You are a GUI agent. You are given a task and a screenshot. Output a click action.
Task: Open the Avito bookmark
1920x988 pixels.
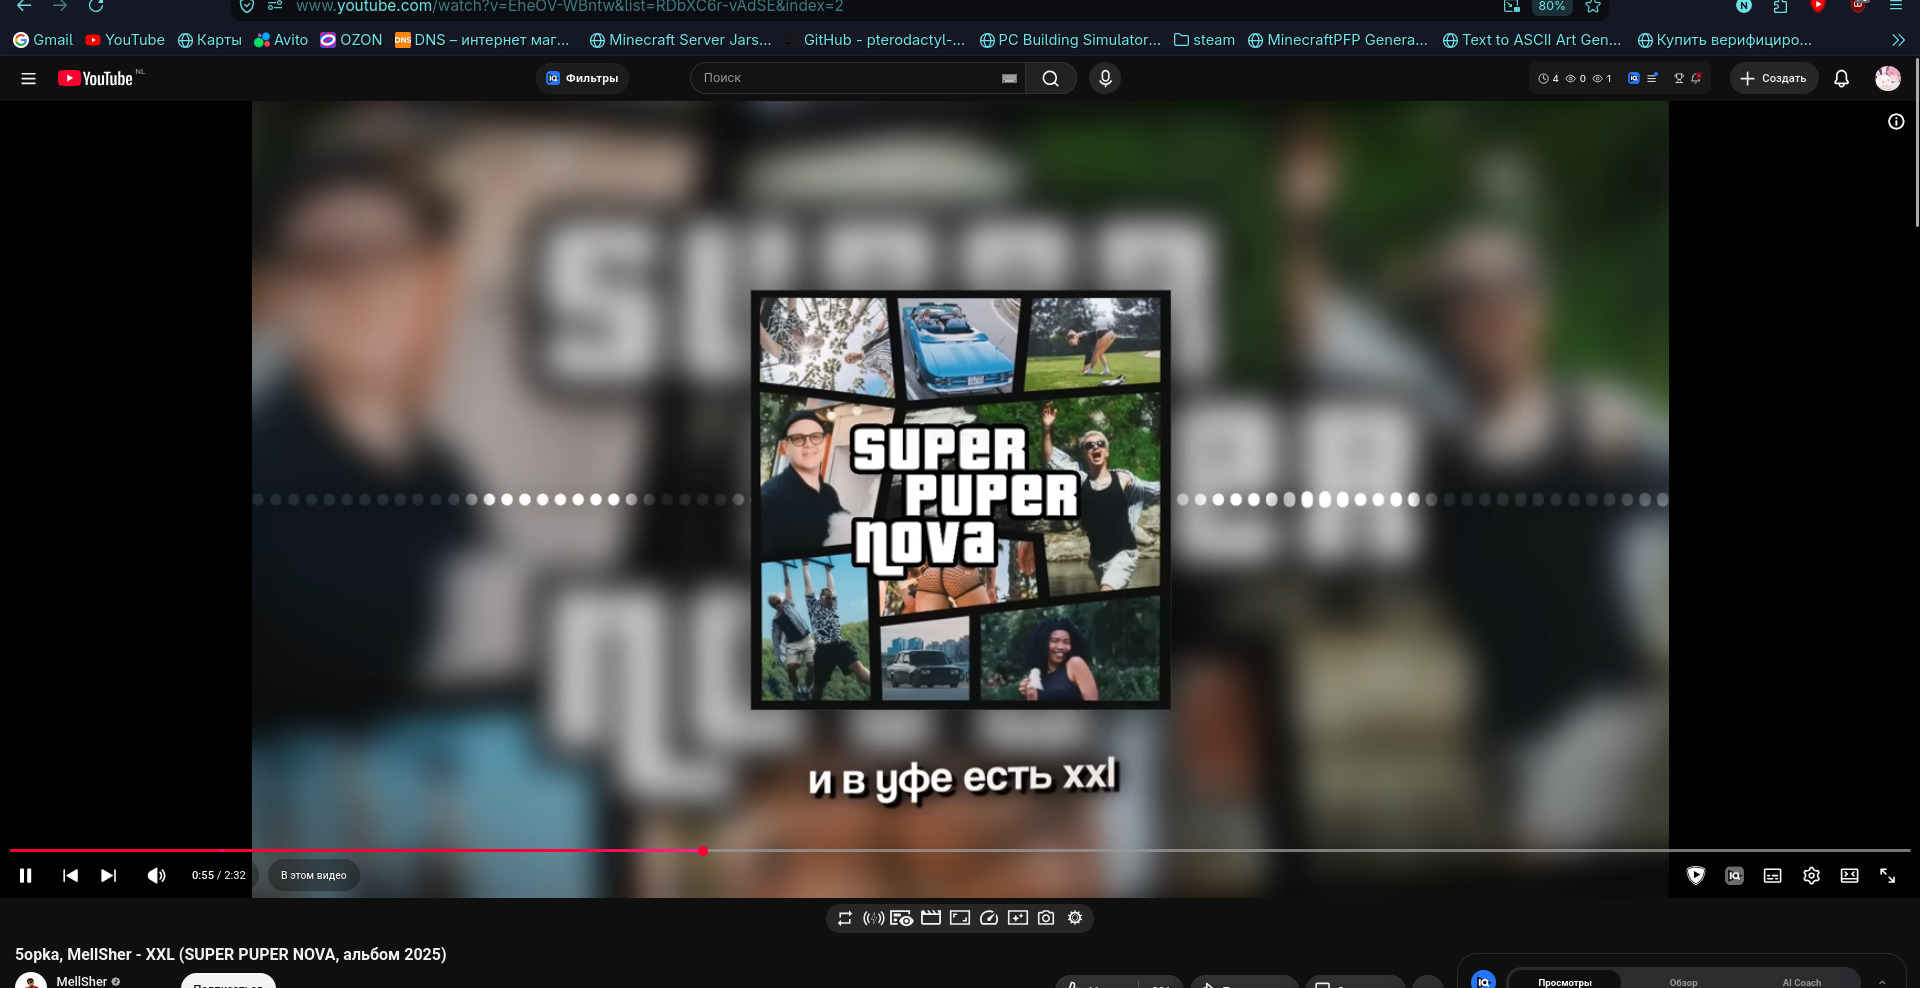(281, 40)
